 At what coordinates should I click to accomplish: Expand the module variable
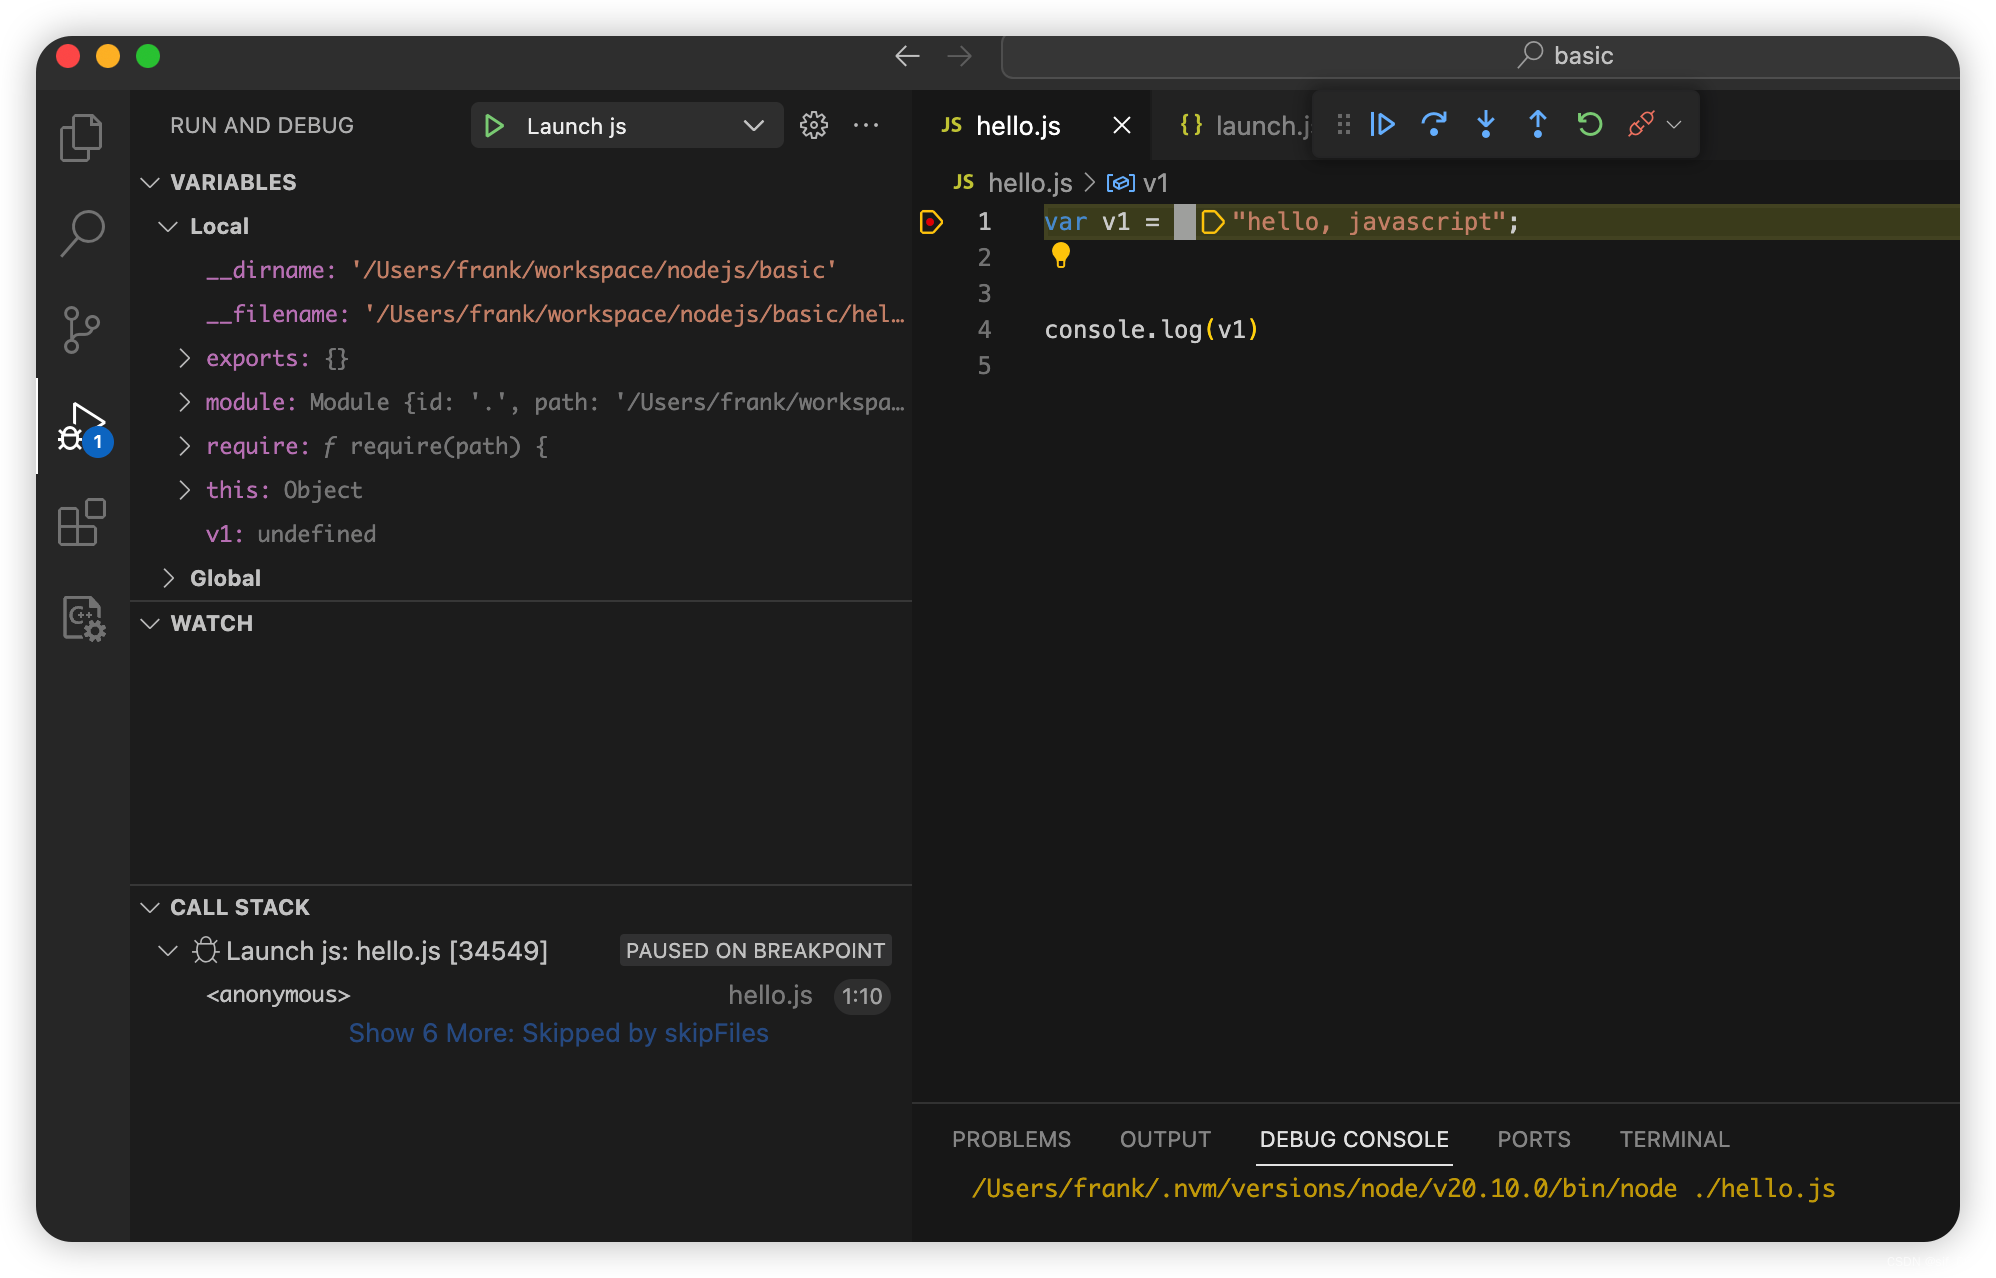(184, 402)
